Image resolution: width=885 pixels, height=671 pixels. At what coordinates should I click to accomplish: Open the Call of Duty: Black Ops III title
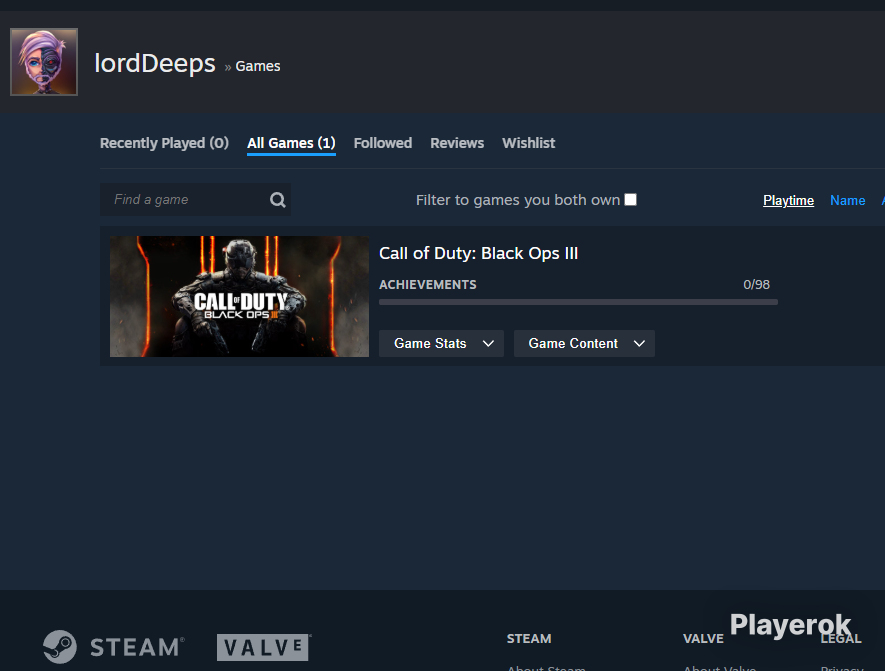479,253
